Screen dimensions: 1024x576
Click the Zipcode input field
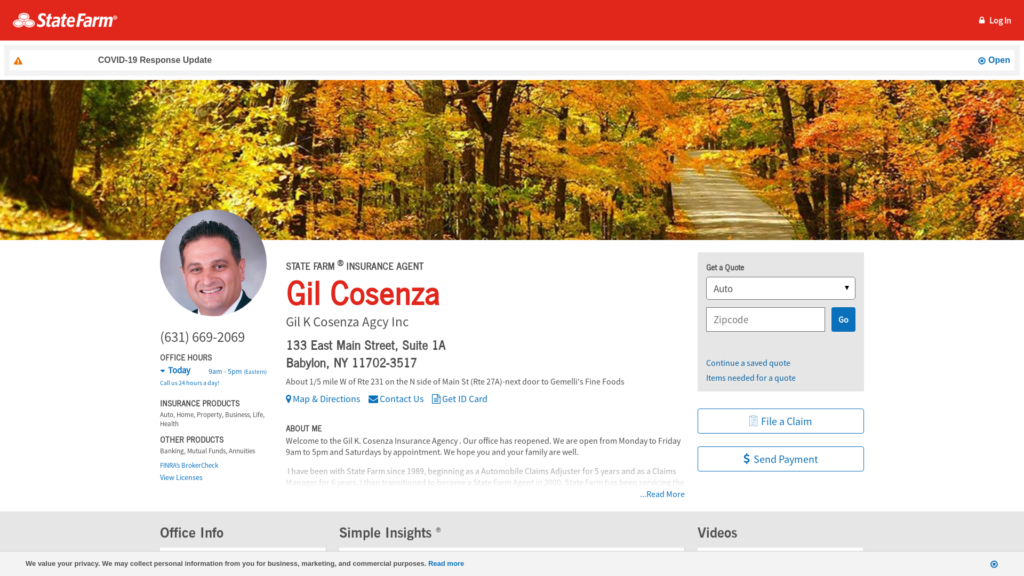coord(765,319)
